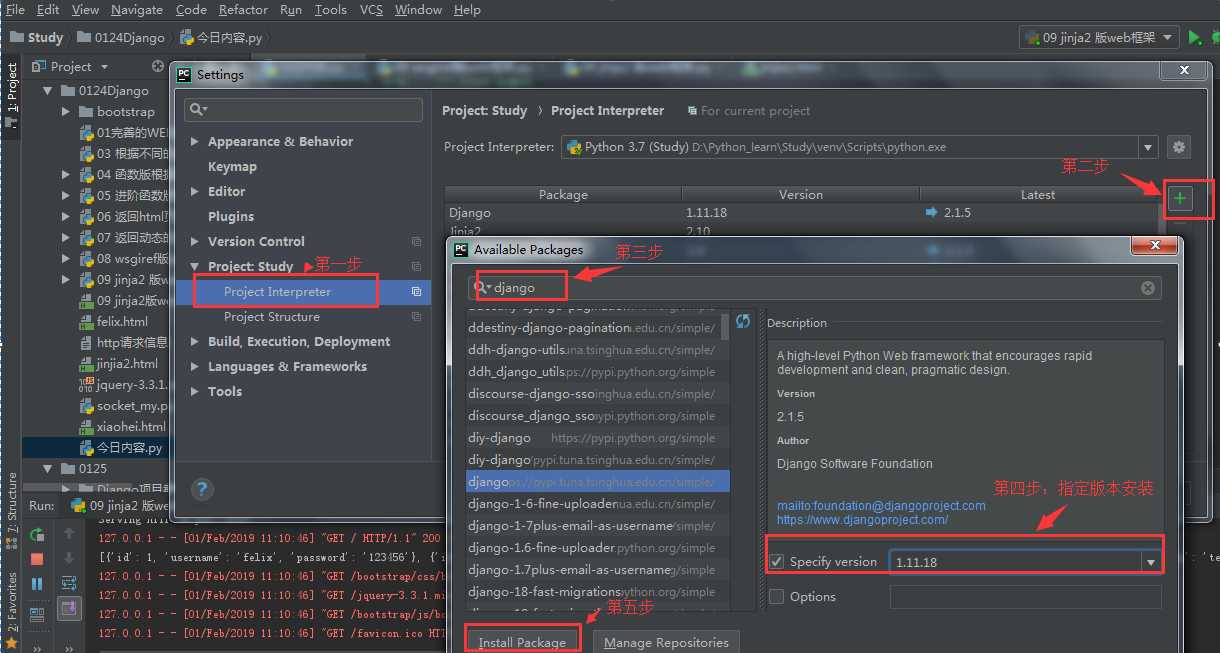Uncheck the Specify version checkbox
Image resolution: width=1220 pixels, height=653 pixels.
point(777,562)
